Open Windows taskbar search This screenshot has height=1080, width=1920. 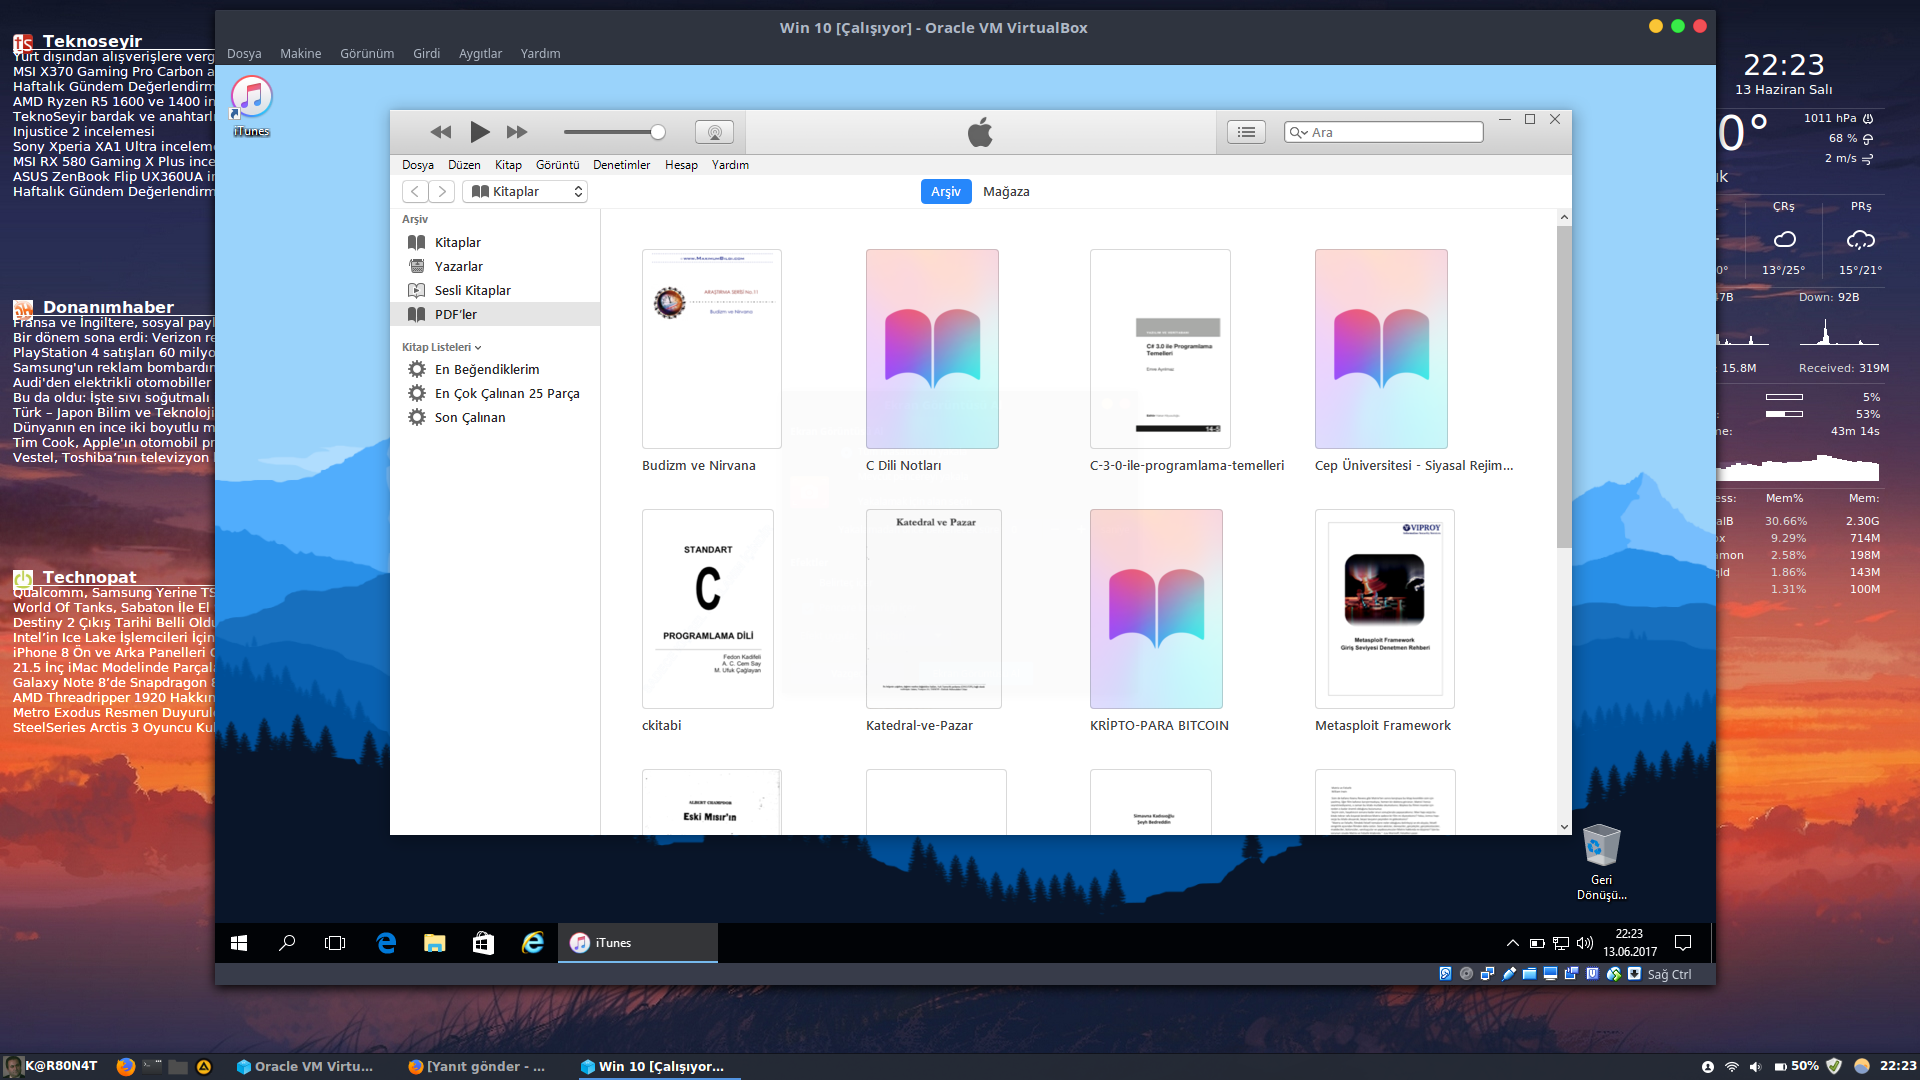(x=287, y=943)
